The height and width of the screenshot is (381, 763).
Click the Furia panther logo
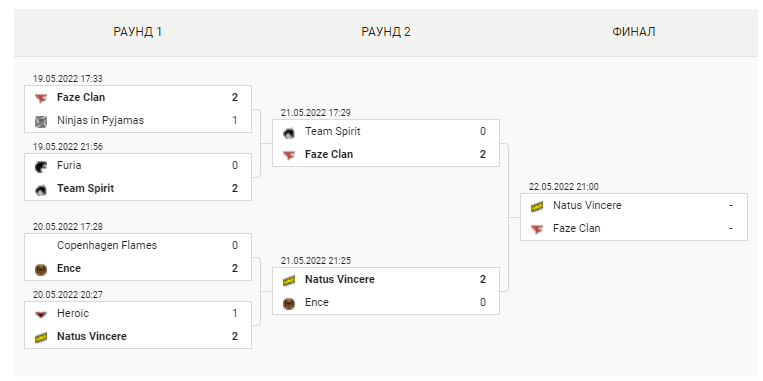(x=41, y=166)
